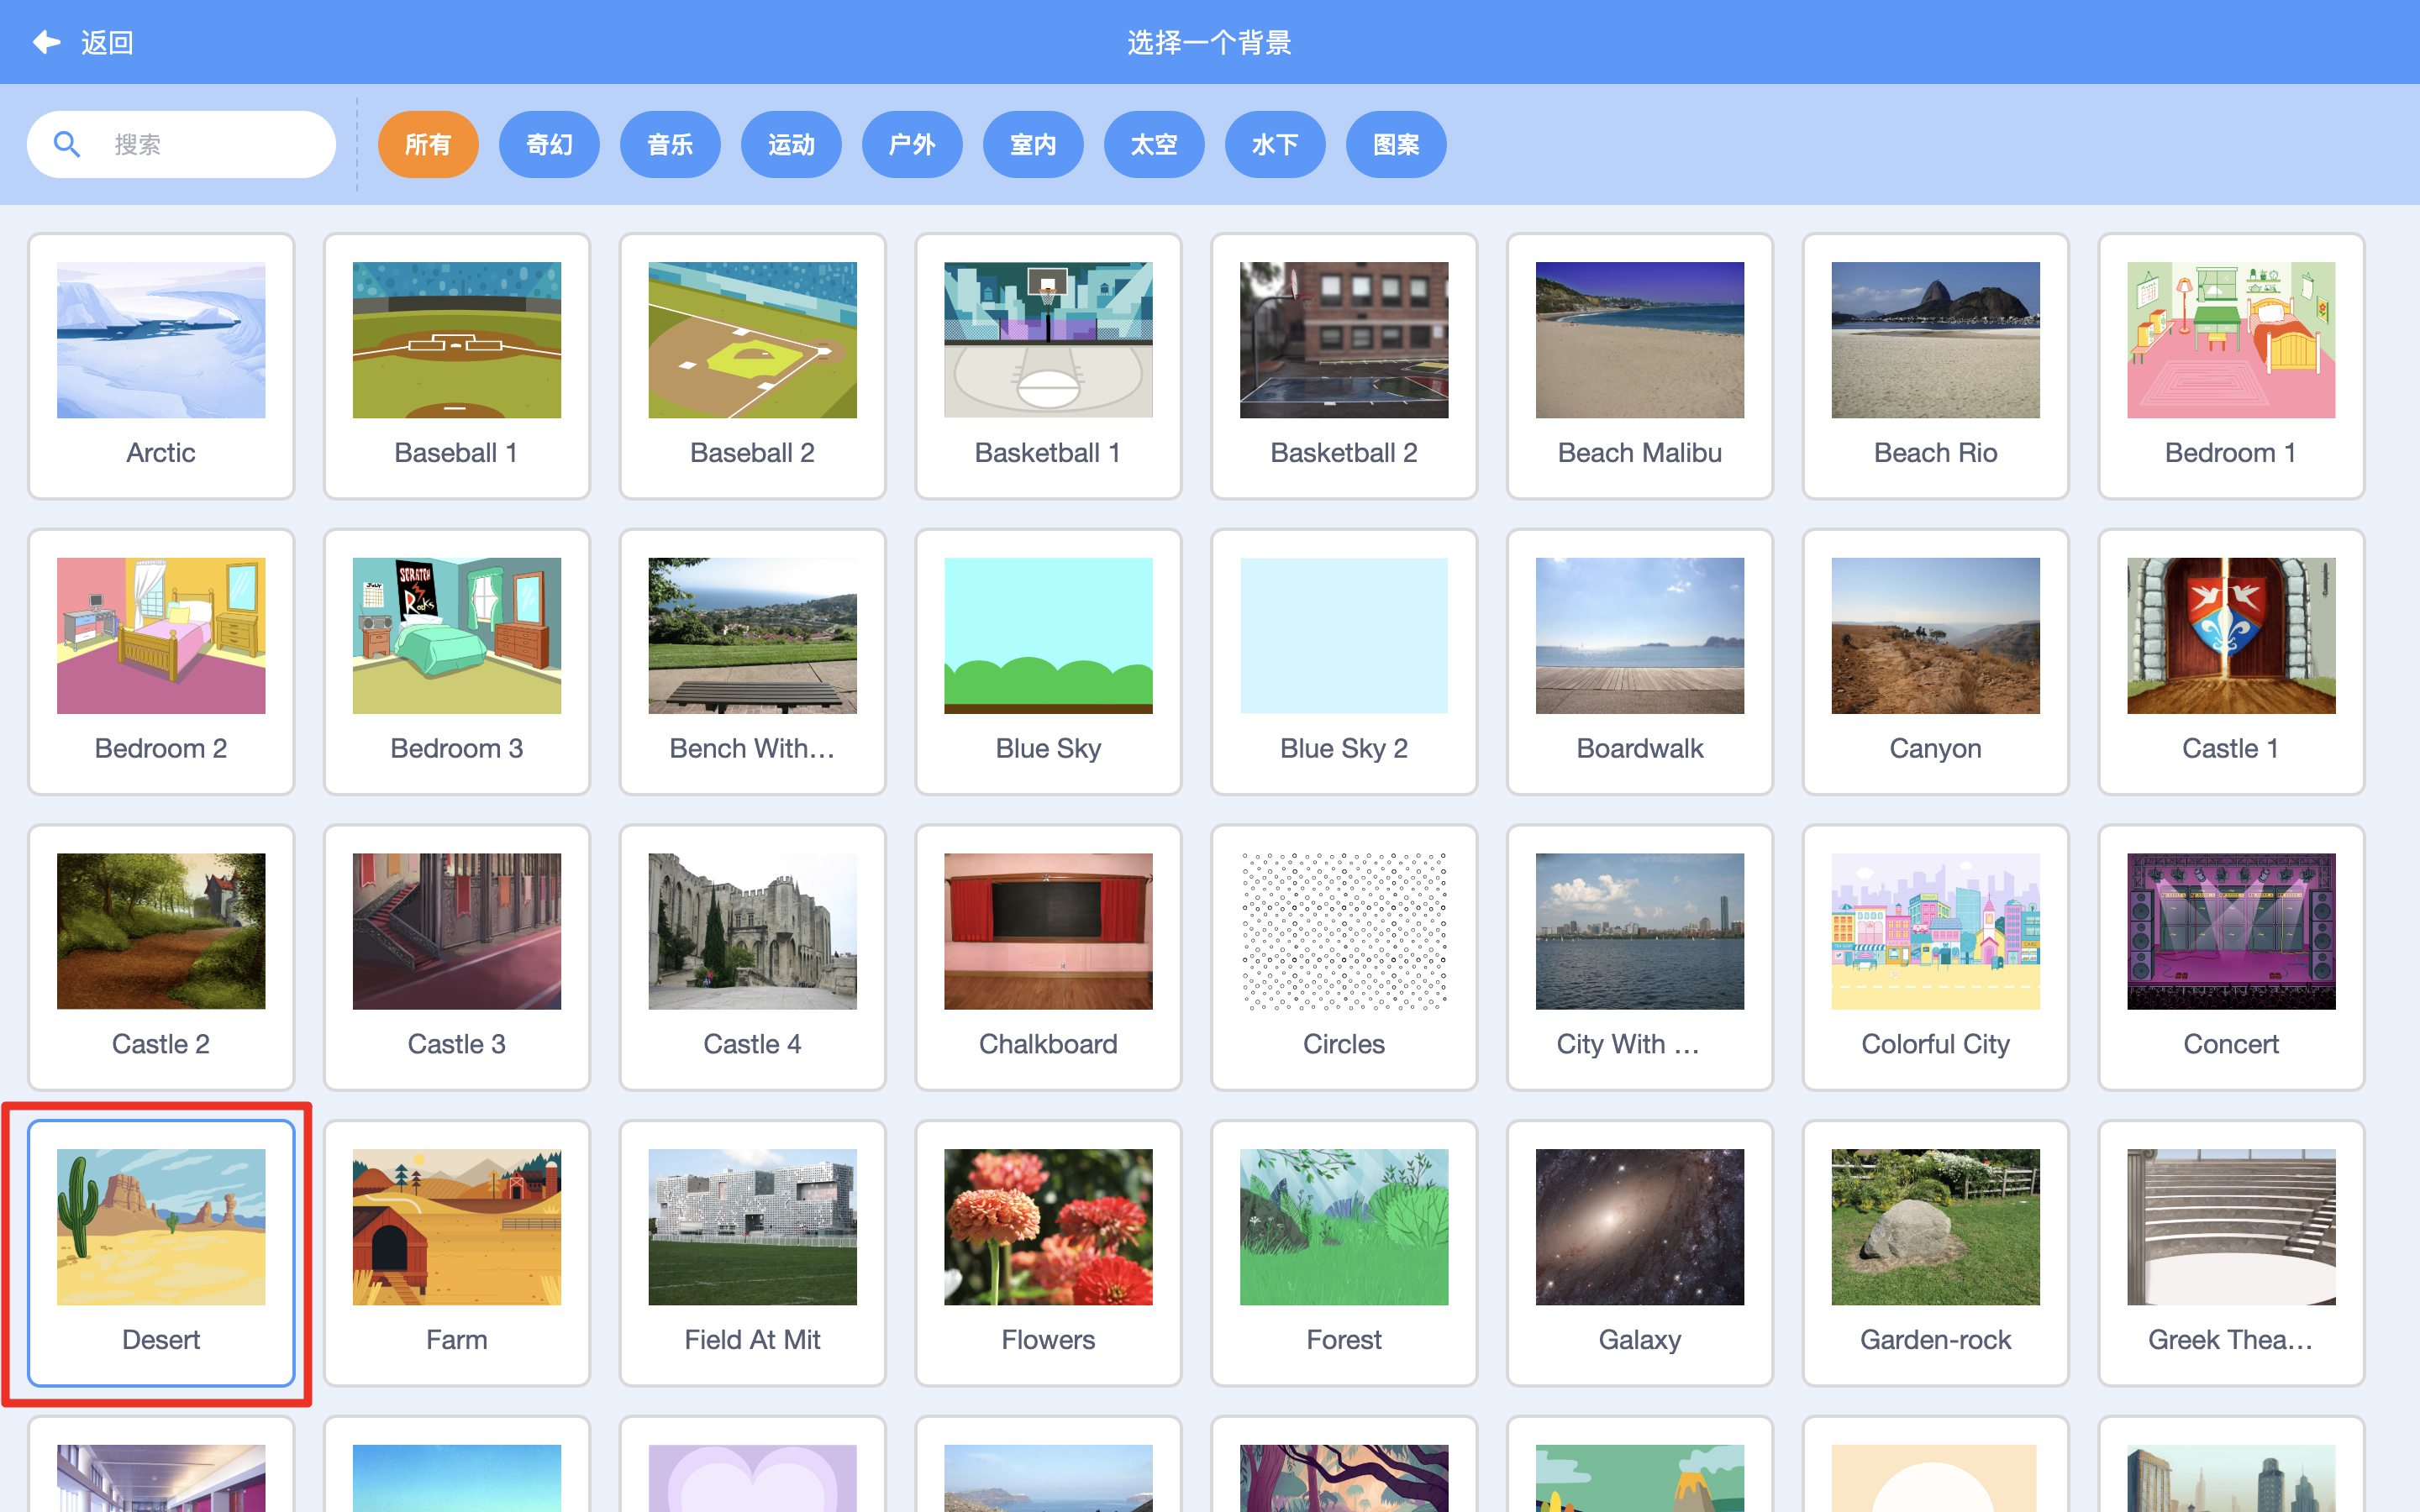Pick the City With … backdrop

coord(1640,957)
